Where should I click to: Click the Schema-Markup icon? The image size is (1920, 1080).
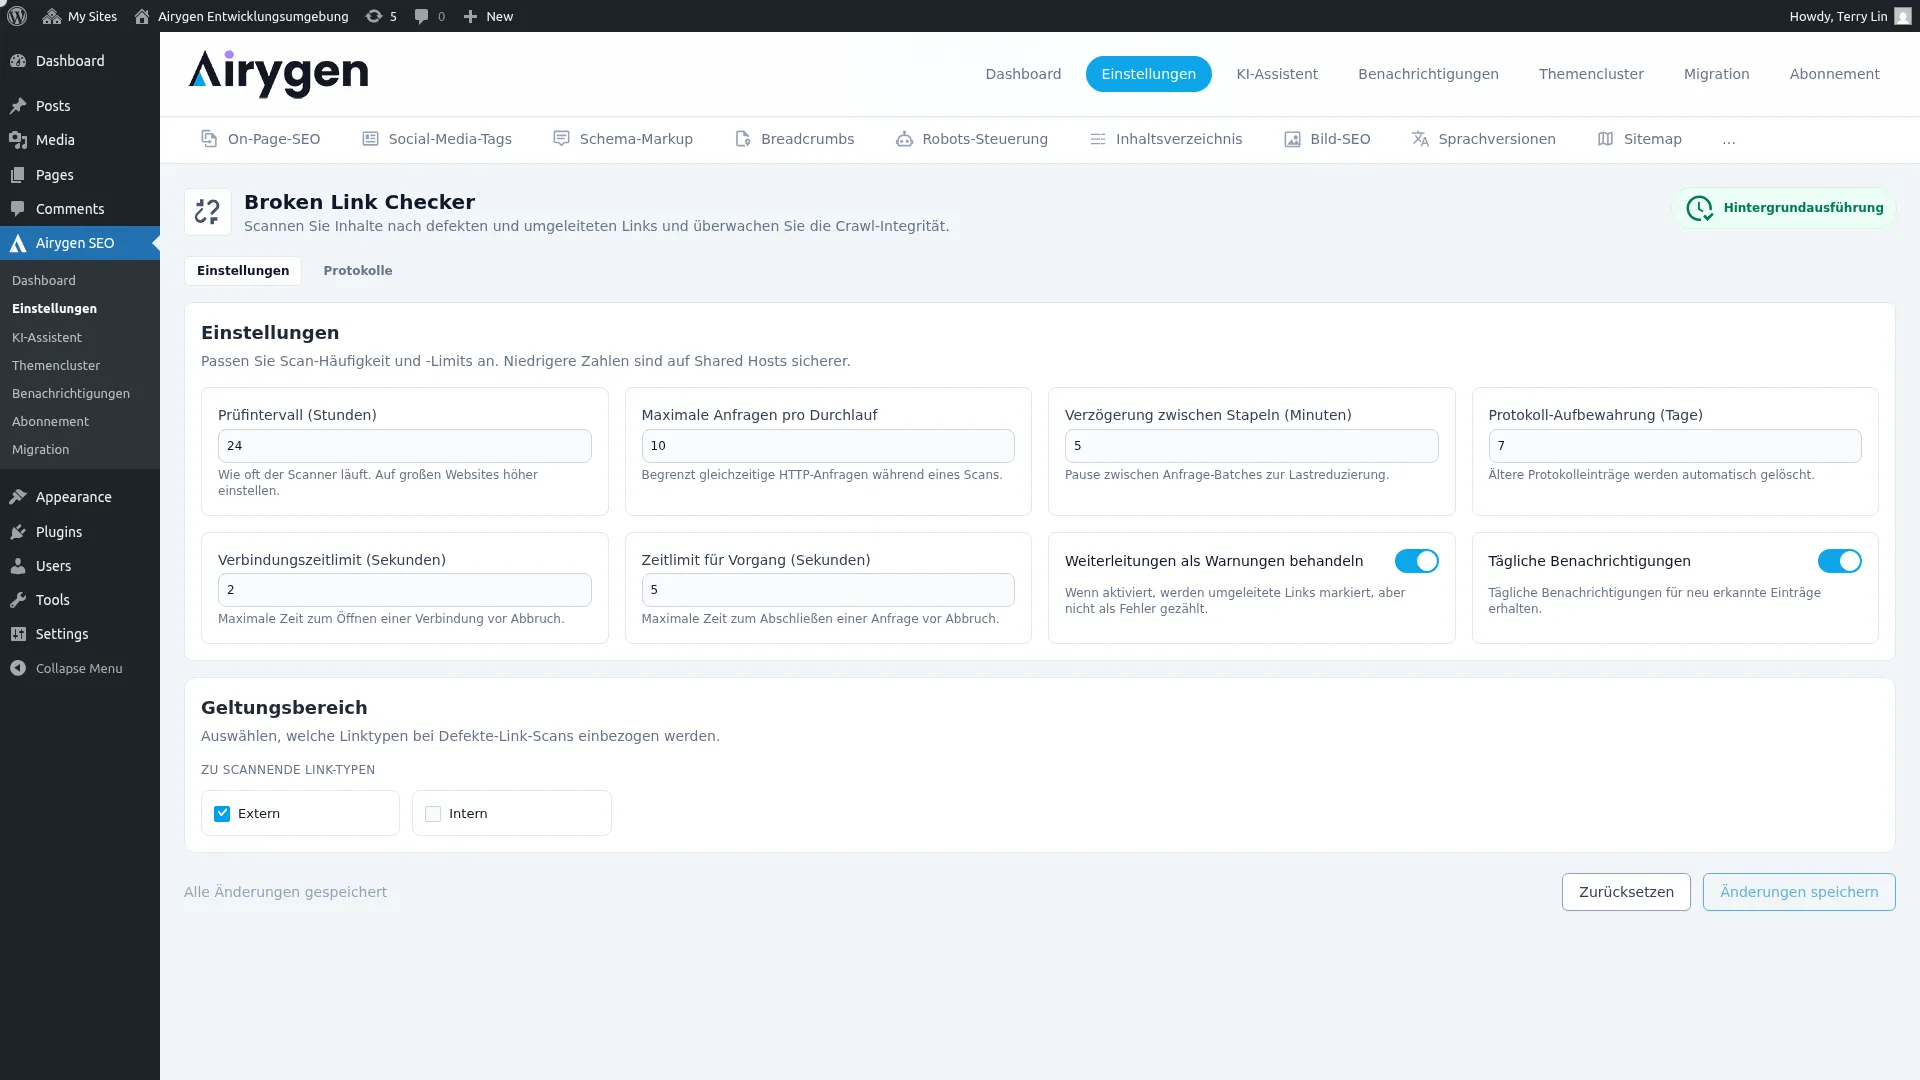pyautogui.click(x=561, y=139)
